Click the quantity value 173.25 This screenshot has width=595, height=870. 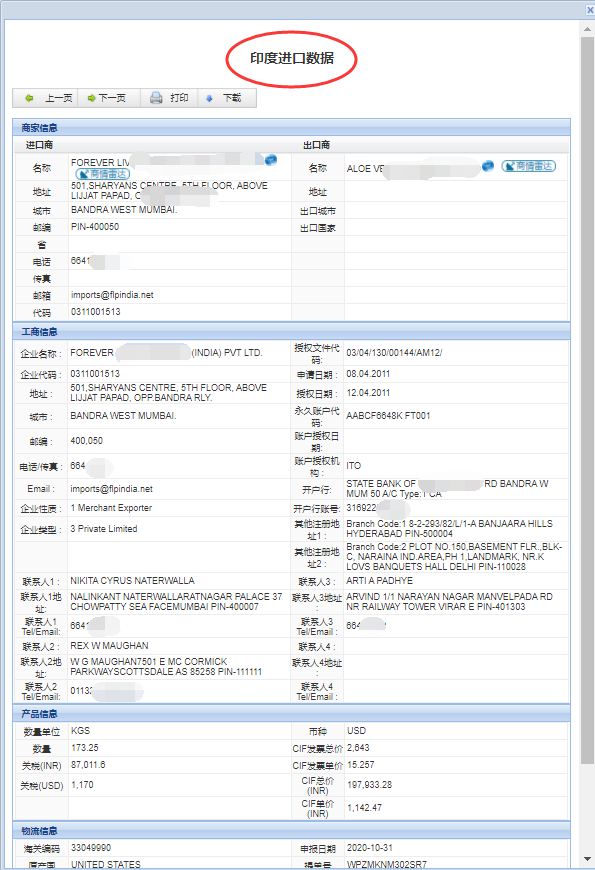[85, 748]
